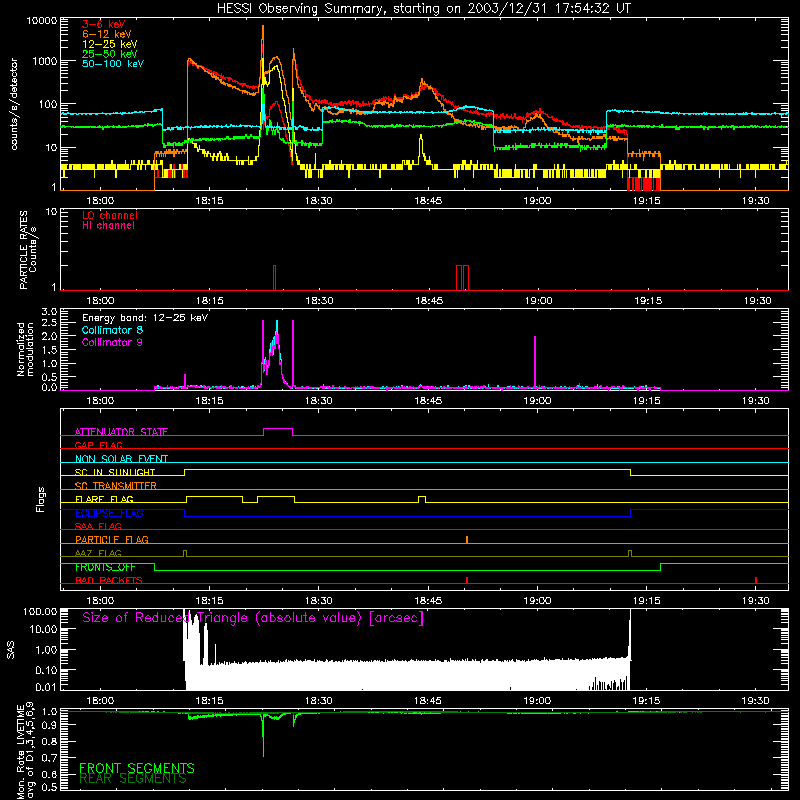Click the PARTICLE FLAG label
Viewport: 800px width, 800px height.
coord(112,539)
